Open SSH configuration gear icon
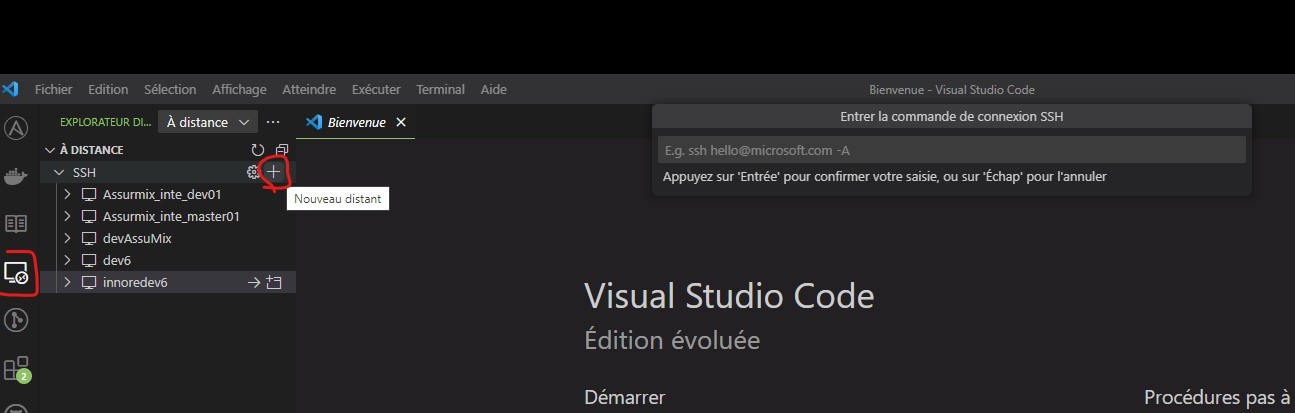Screen dimensions: 1295x413 (x=254, y=172)
